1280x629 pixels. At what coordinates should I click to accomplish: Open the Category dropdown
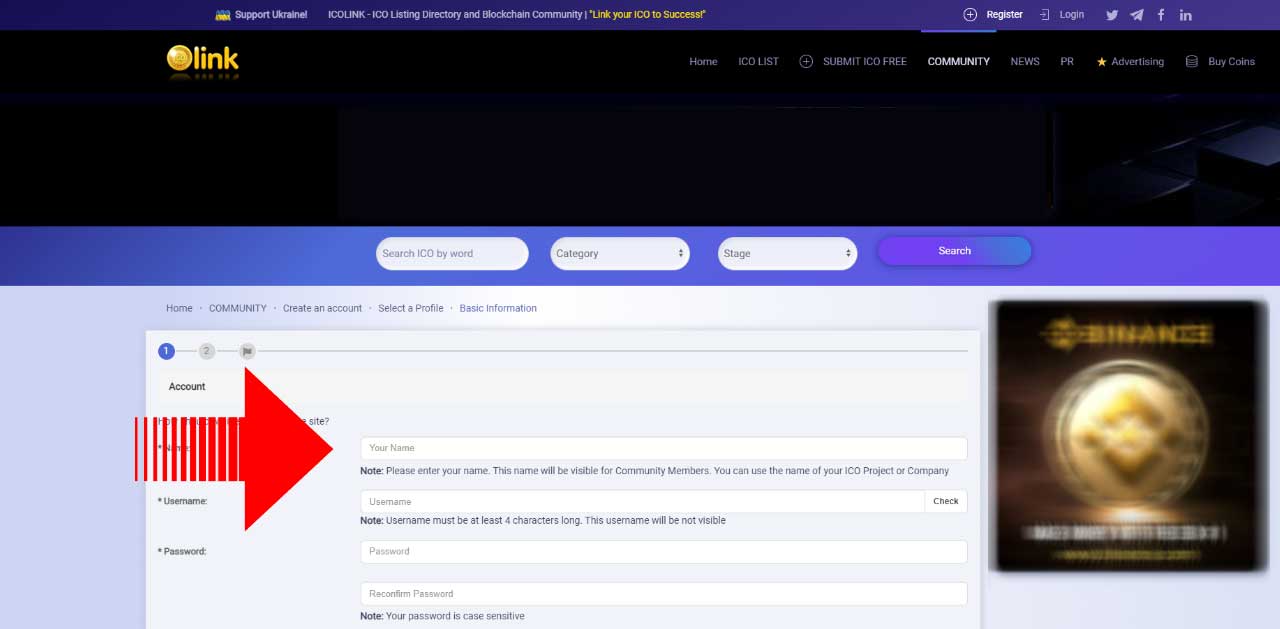619,253
